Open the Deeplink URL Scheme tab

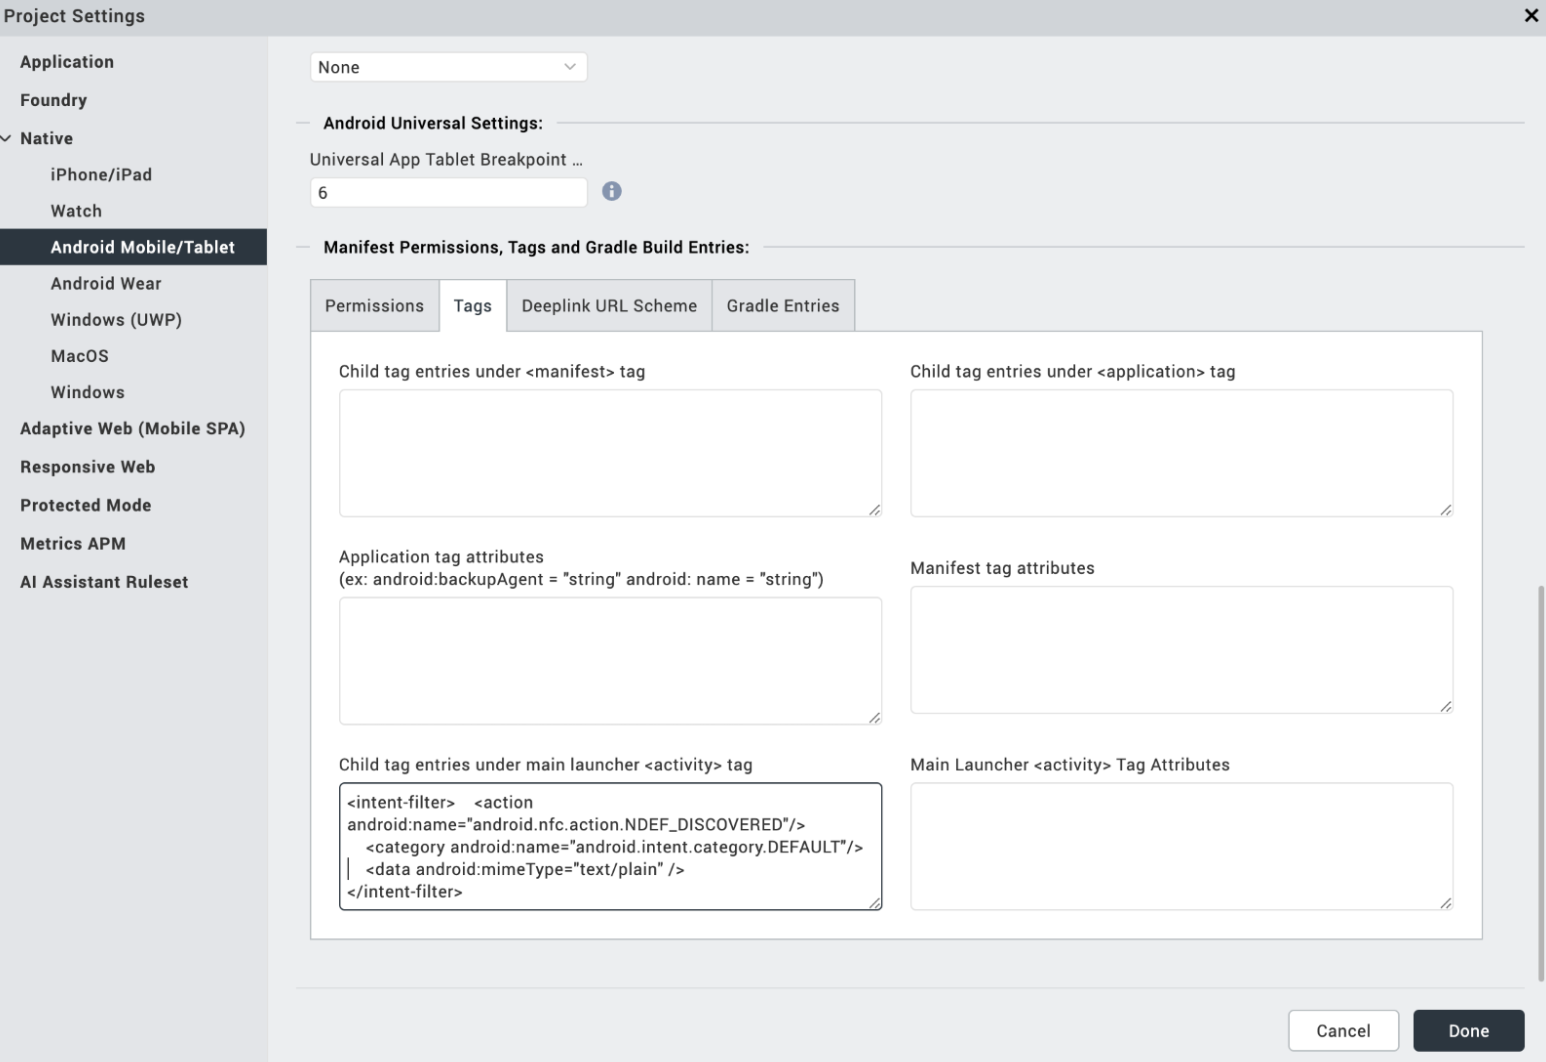pyautogui.click(x=609, y=306)
